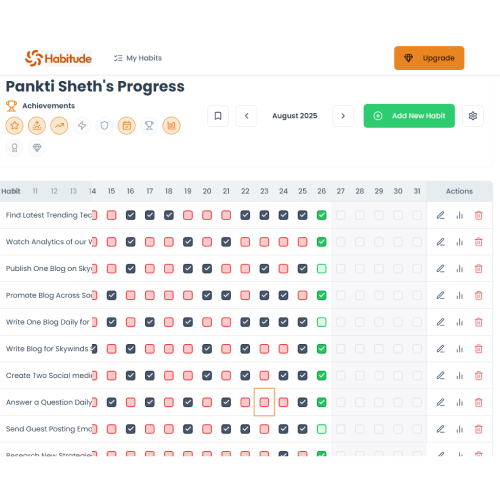500x500 pixels.
Task: Open settings gear next to Add New Habit
Action: click(x=473, y=116)
